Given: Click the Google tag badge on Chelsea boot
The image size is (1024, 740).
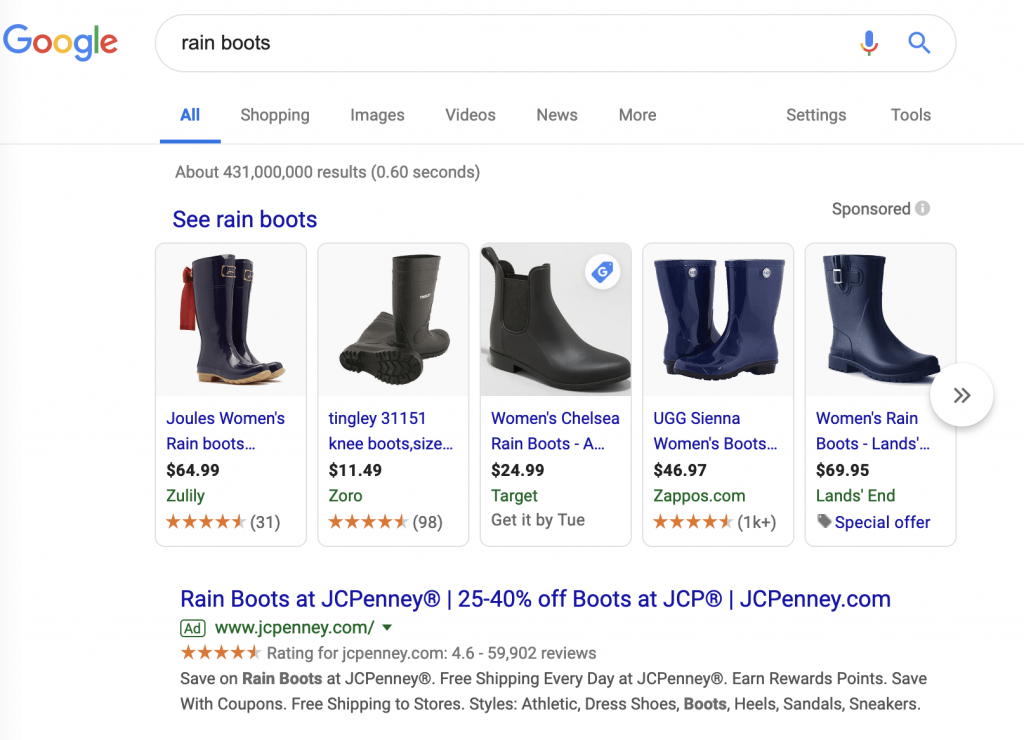Looking at the screenshot, I should tap(602, 272).
